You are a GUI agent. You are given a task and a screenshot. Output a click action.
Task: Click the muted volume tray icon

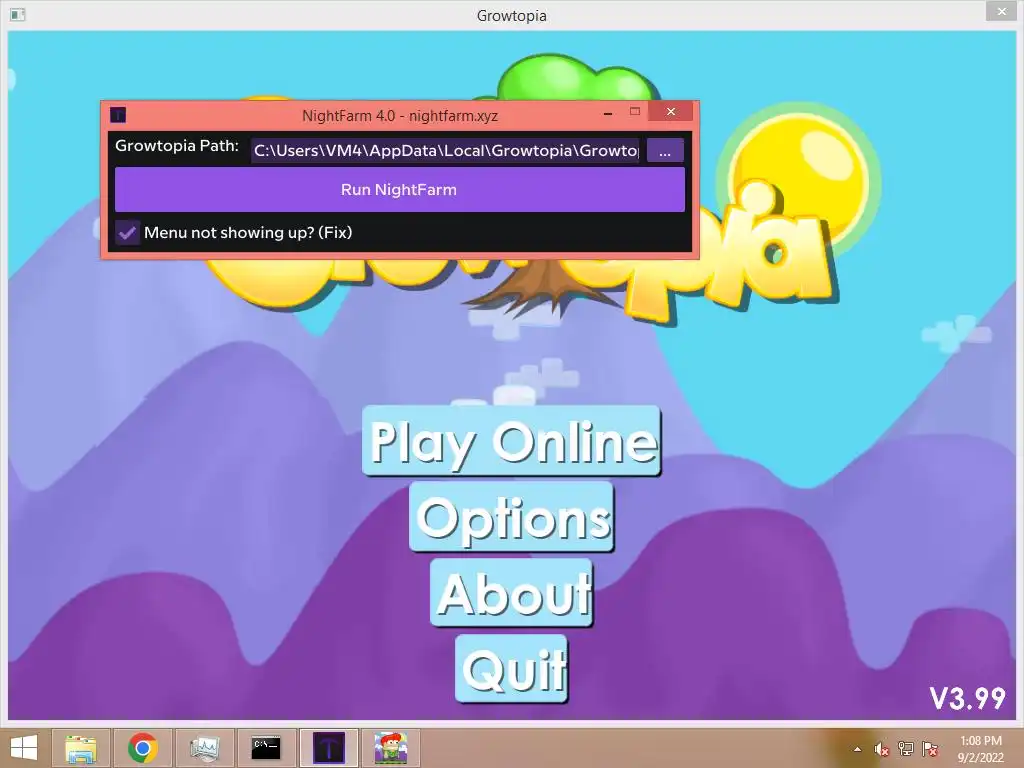pyautogui.click(x=882, y=749)
